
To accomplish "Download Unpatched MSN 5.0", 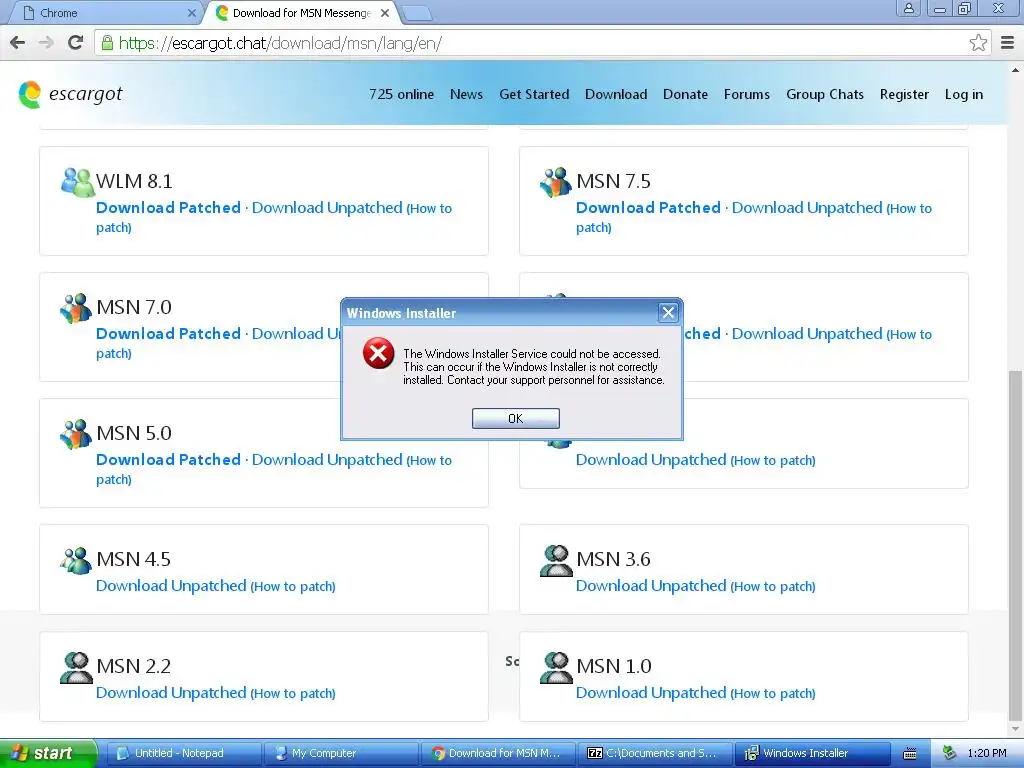I will click(327, 460).
